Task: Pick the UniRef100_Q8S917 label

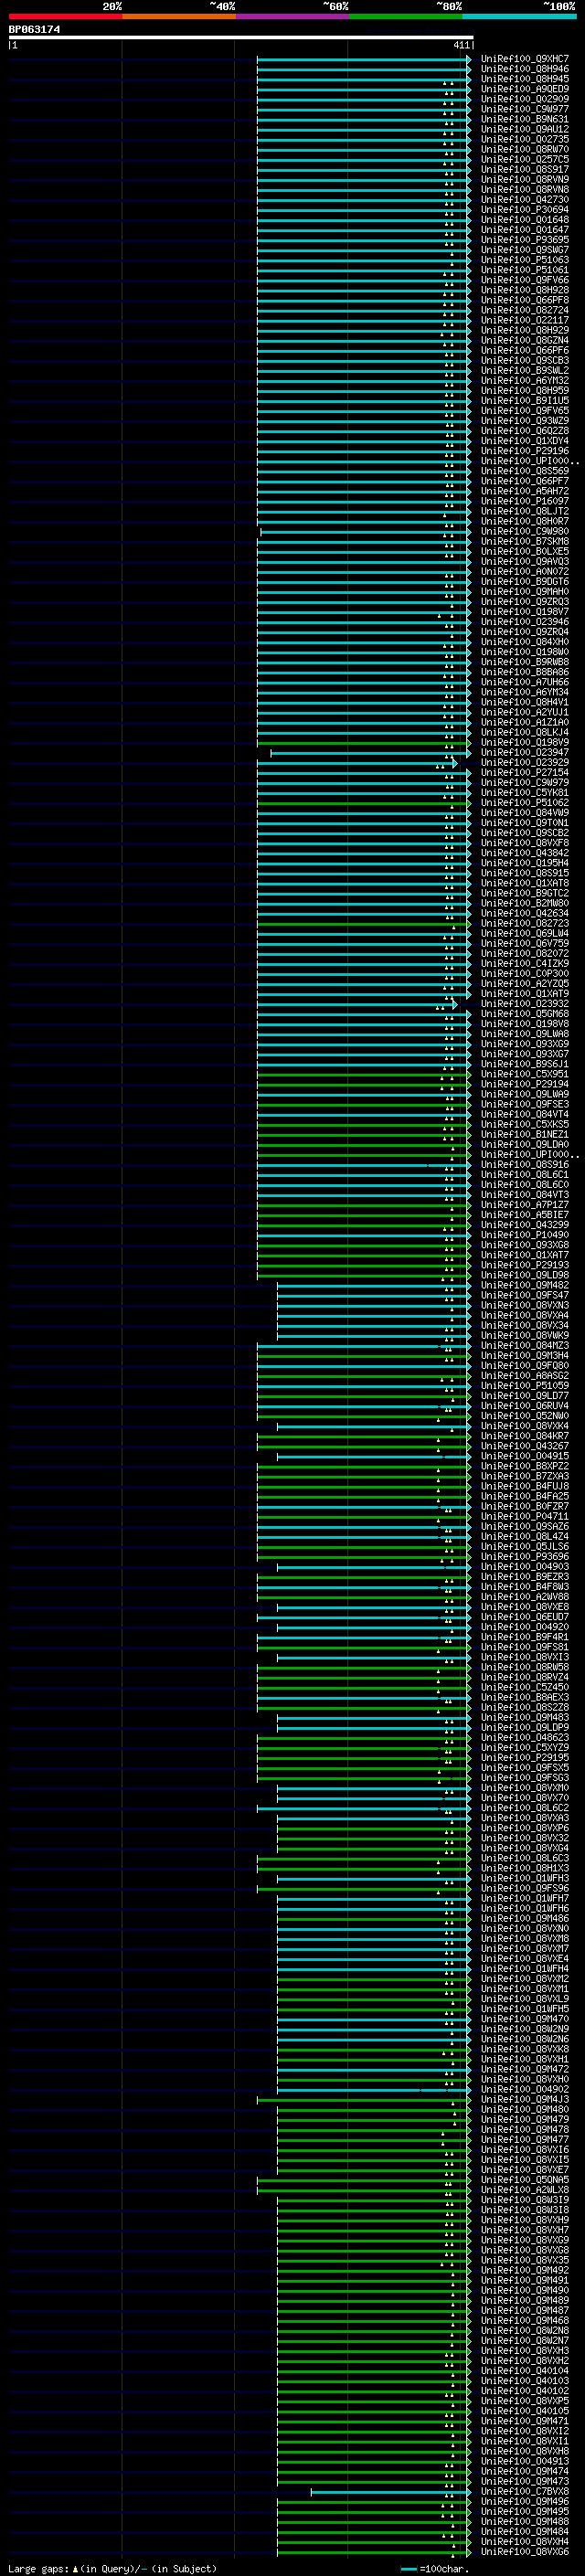Action: 525,169
